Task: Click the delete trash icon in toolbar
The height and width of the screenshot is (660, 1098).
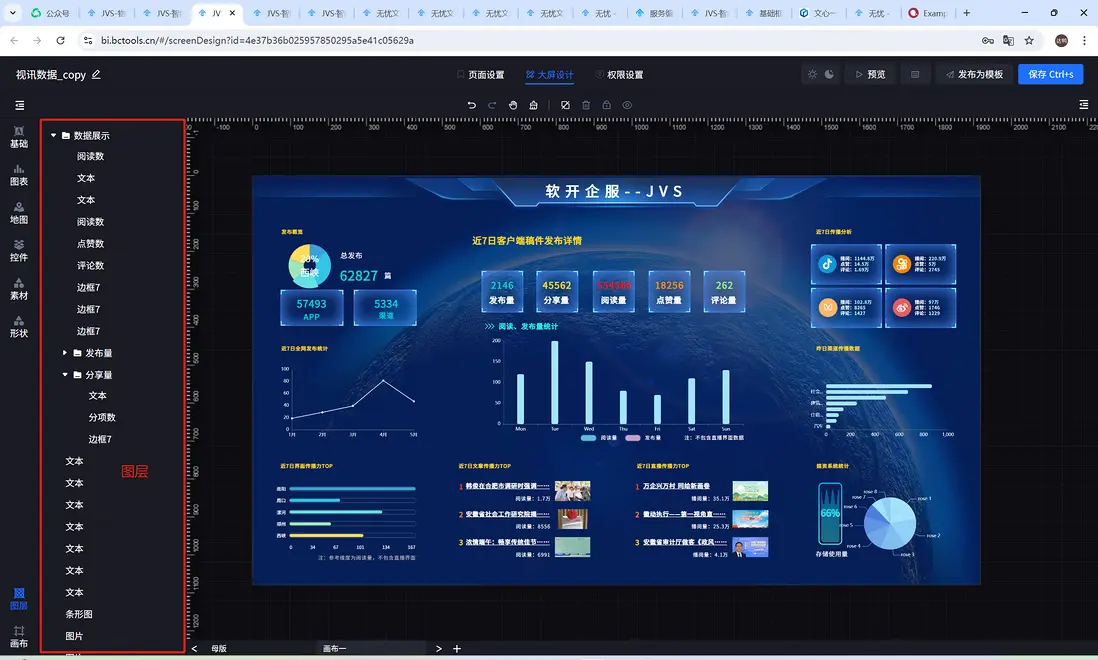Action: pyautogui.click(x=586, y=105)
